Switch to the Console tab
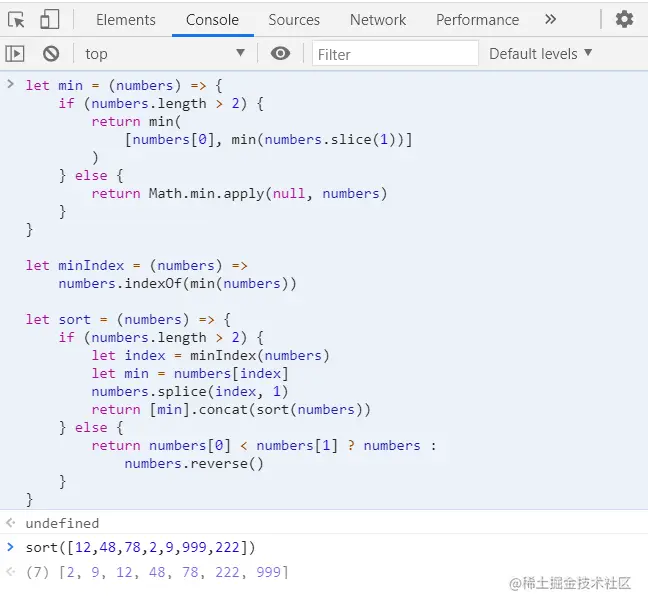648x608 pixels. (212, 20)
